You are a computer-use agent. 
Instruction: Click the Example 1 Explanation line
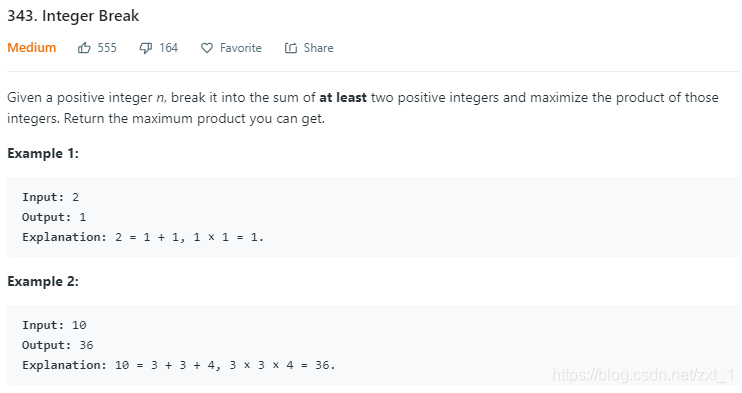click(x=143, y=237)
